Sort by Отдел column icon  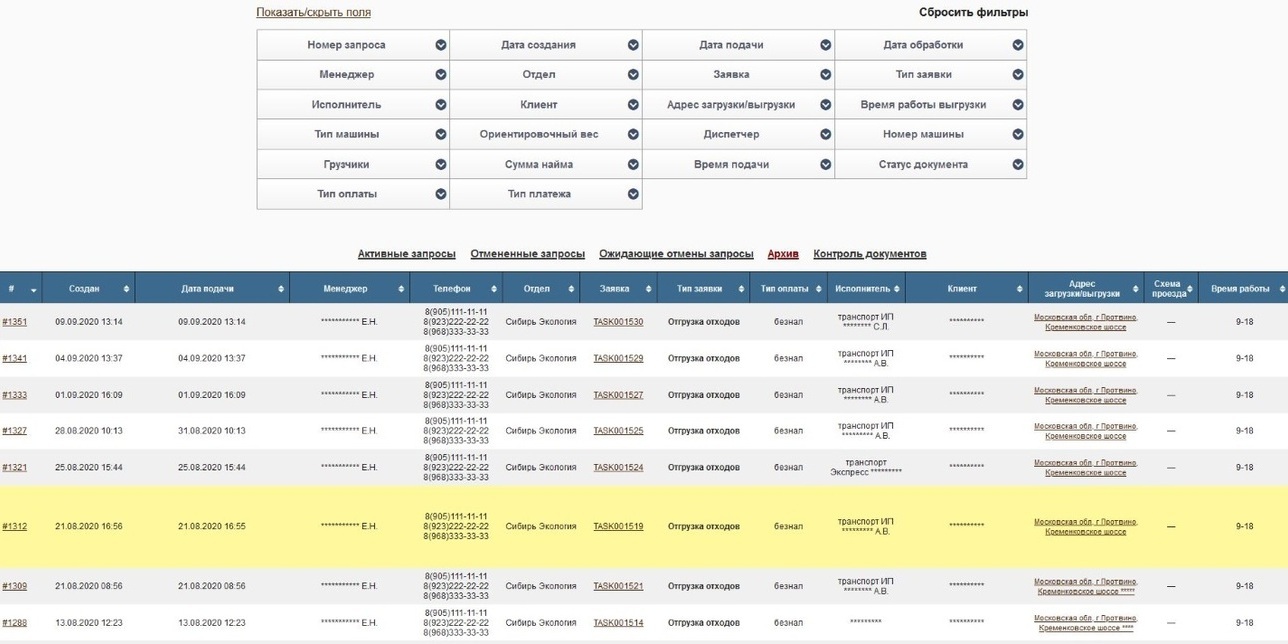pyautogui.click(x=571, y=289)
